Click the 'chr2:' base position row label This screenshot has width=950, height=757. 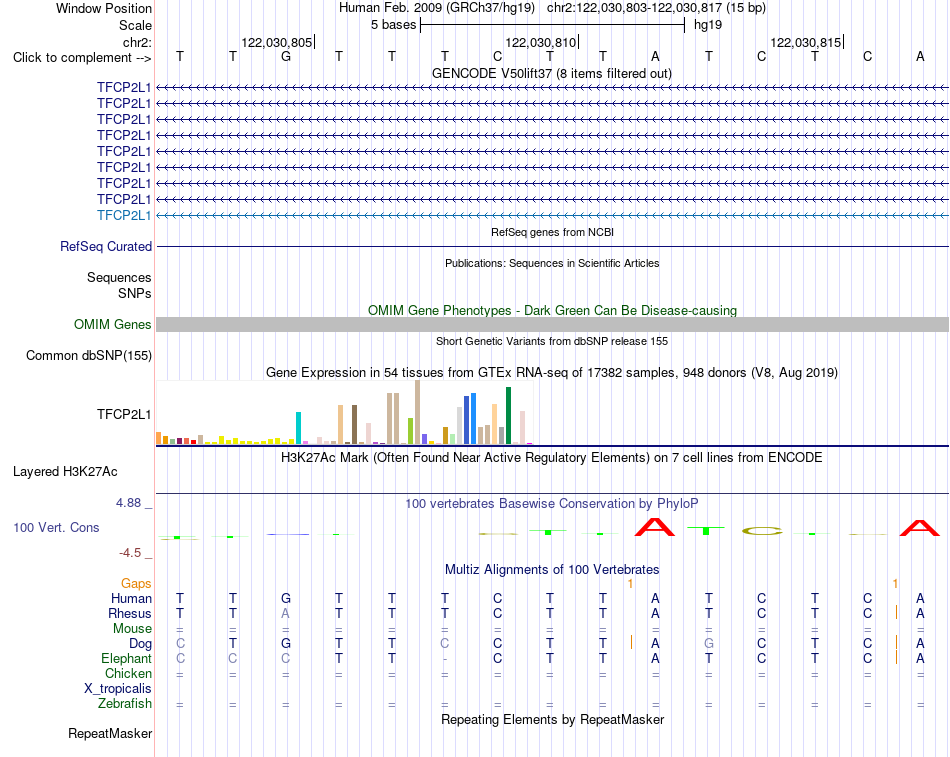137,42
